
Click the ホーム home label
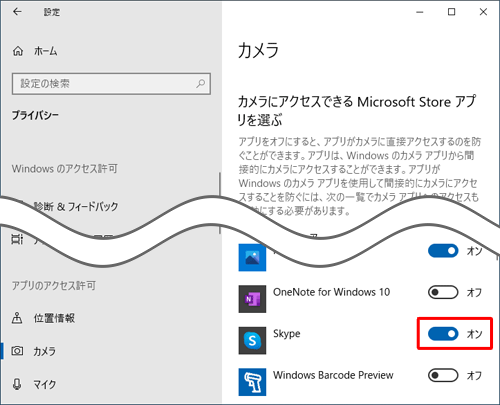pyautogui.click(x=45, y=51)
